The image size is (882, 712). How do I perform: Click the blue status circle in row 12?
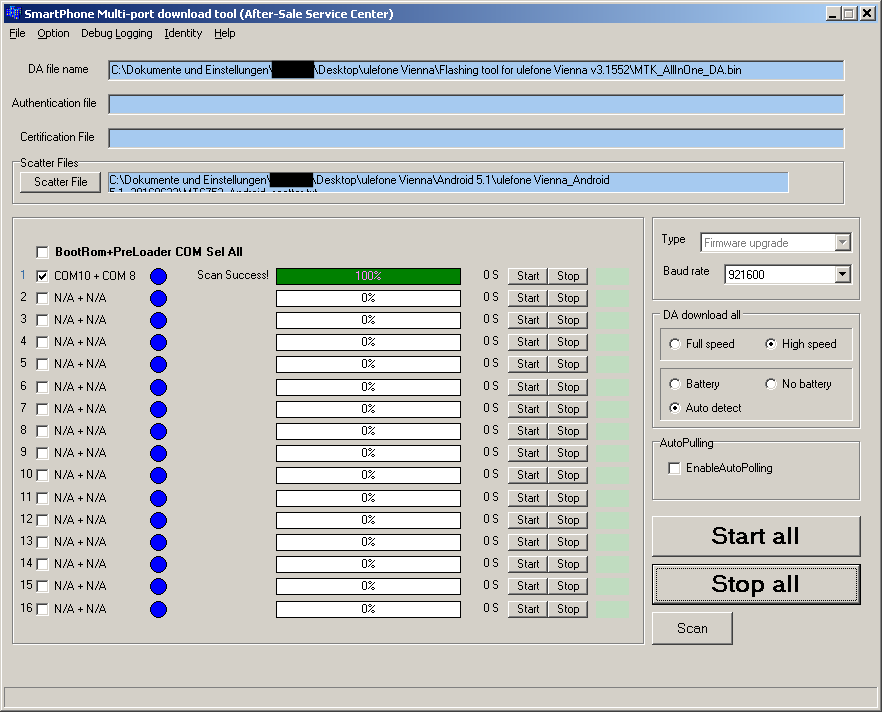click(x=158, y=520)
